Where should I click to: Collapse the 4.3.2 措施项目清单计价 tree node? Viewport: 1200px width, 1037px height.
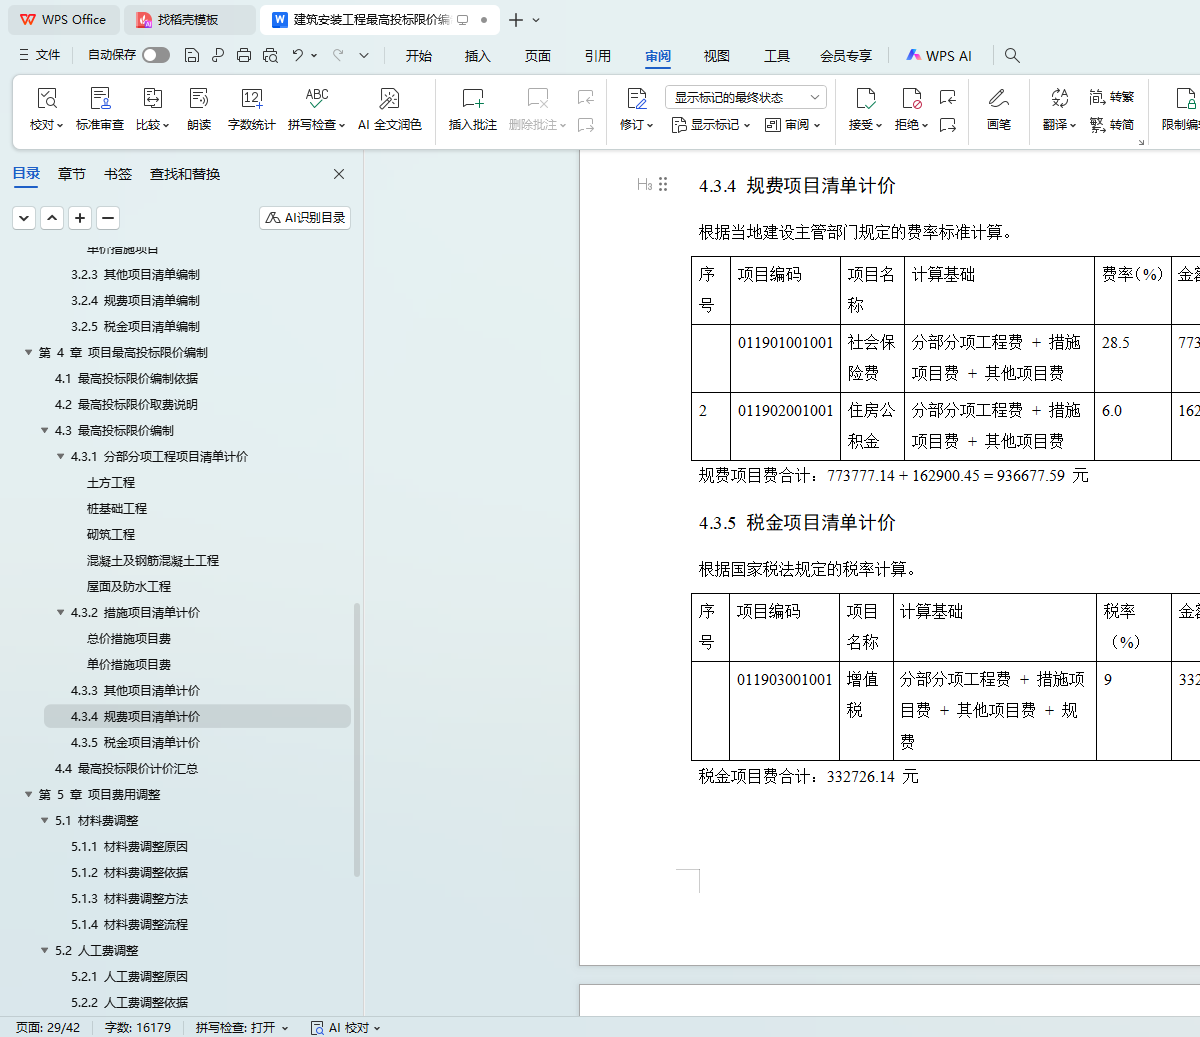tap(61, 612)
